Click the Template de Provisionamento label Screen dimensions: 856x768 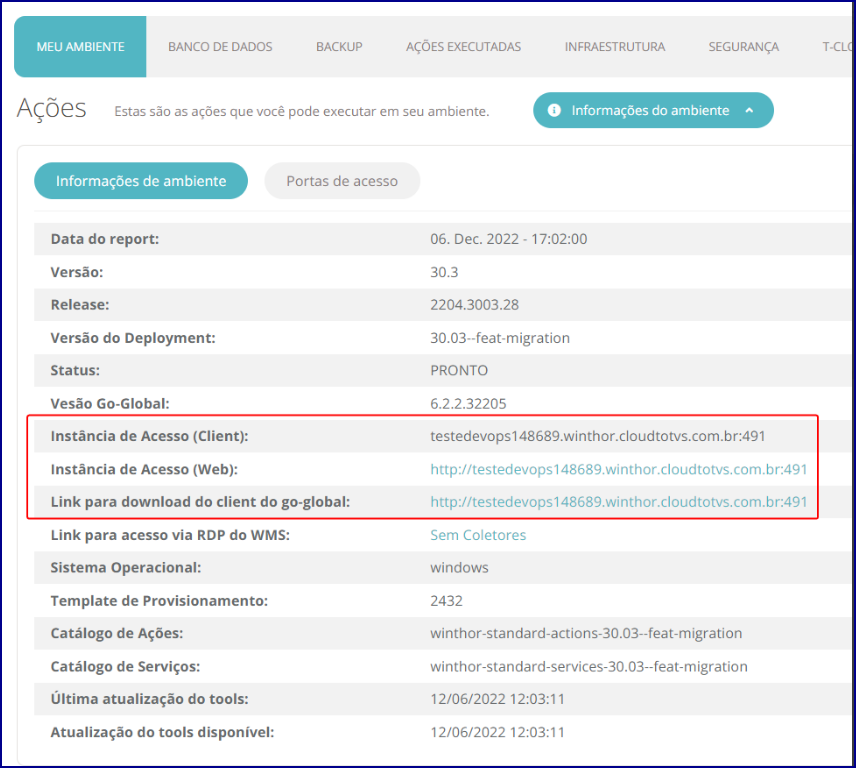click(159, 600)
